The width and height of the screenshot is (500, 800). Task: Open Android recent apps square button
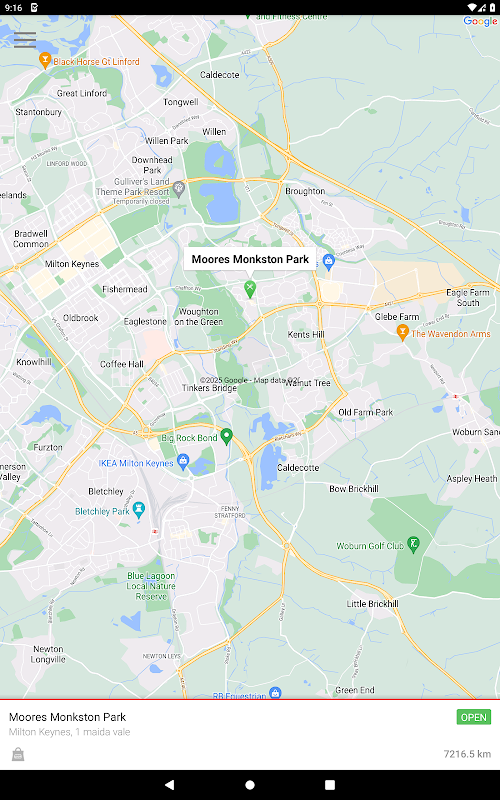[x=330, y=784]
